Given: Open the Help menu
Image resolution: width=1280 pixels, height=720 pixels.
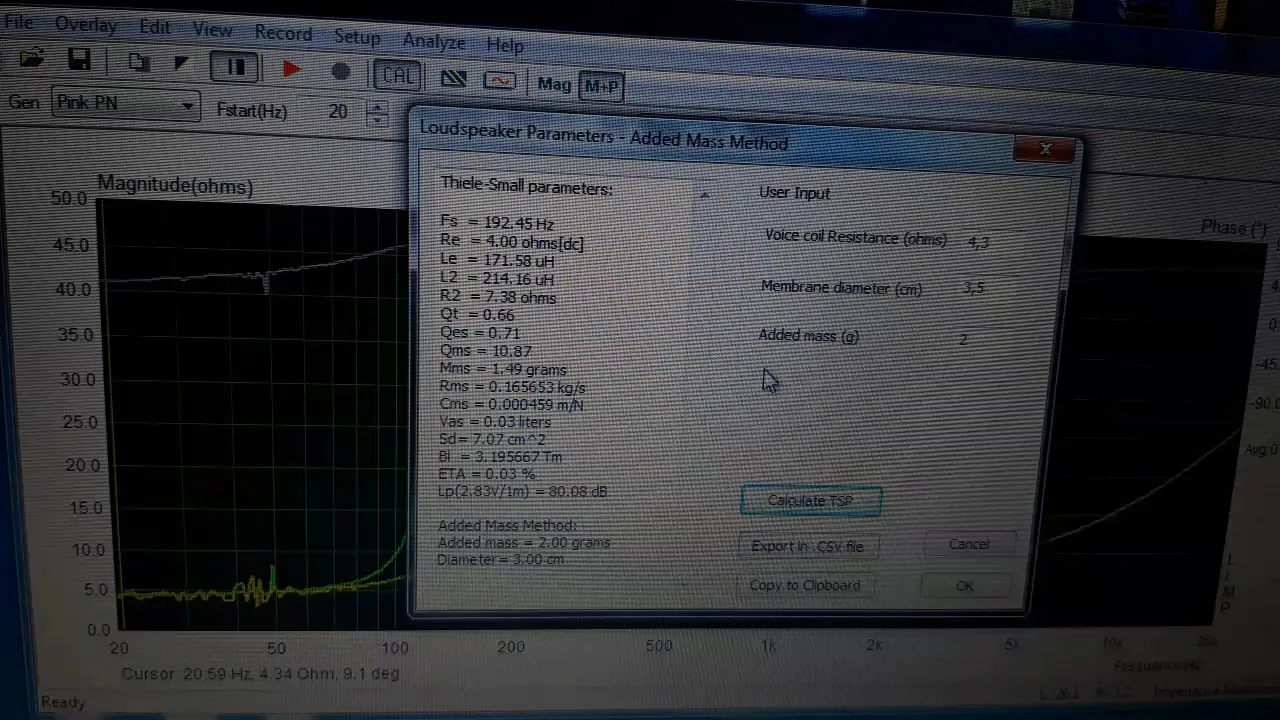Looking at the screenshot, I should (505, 45).
